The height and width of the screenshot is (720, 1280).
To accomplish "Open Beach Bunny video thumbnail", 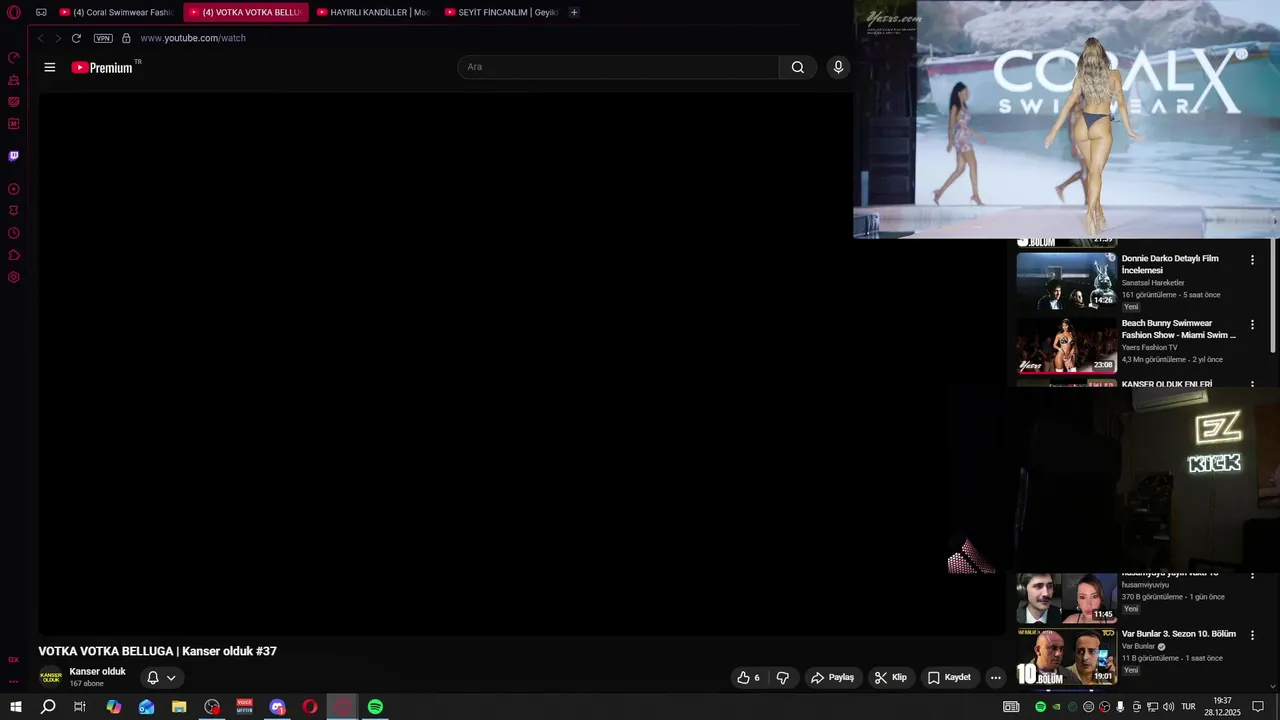I will tap(1067, 345).
